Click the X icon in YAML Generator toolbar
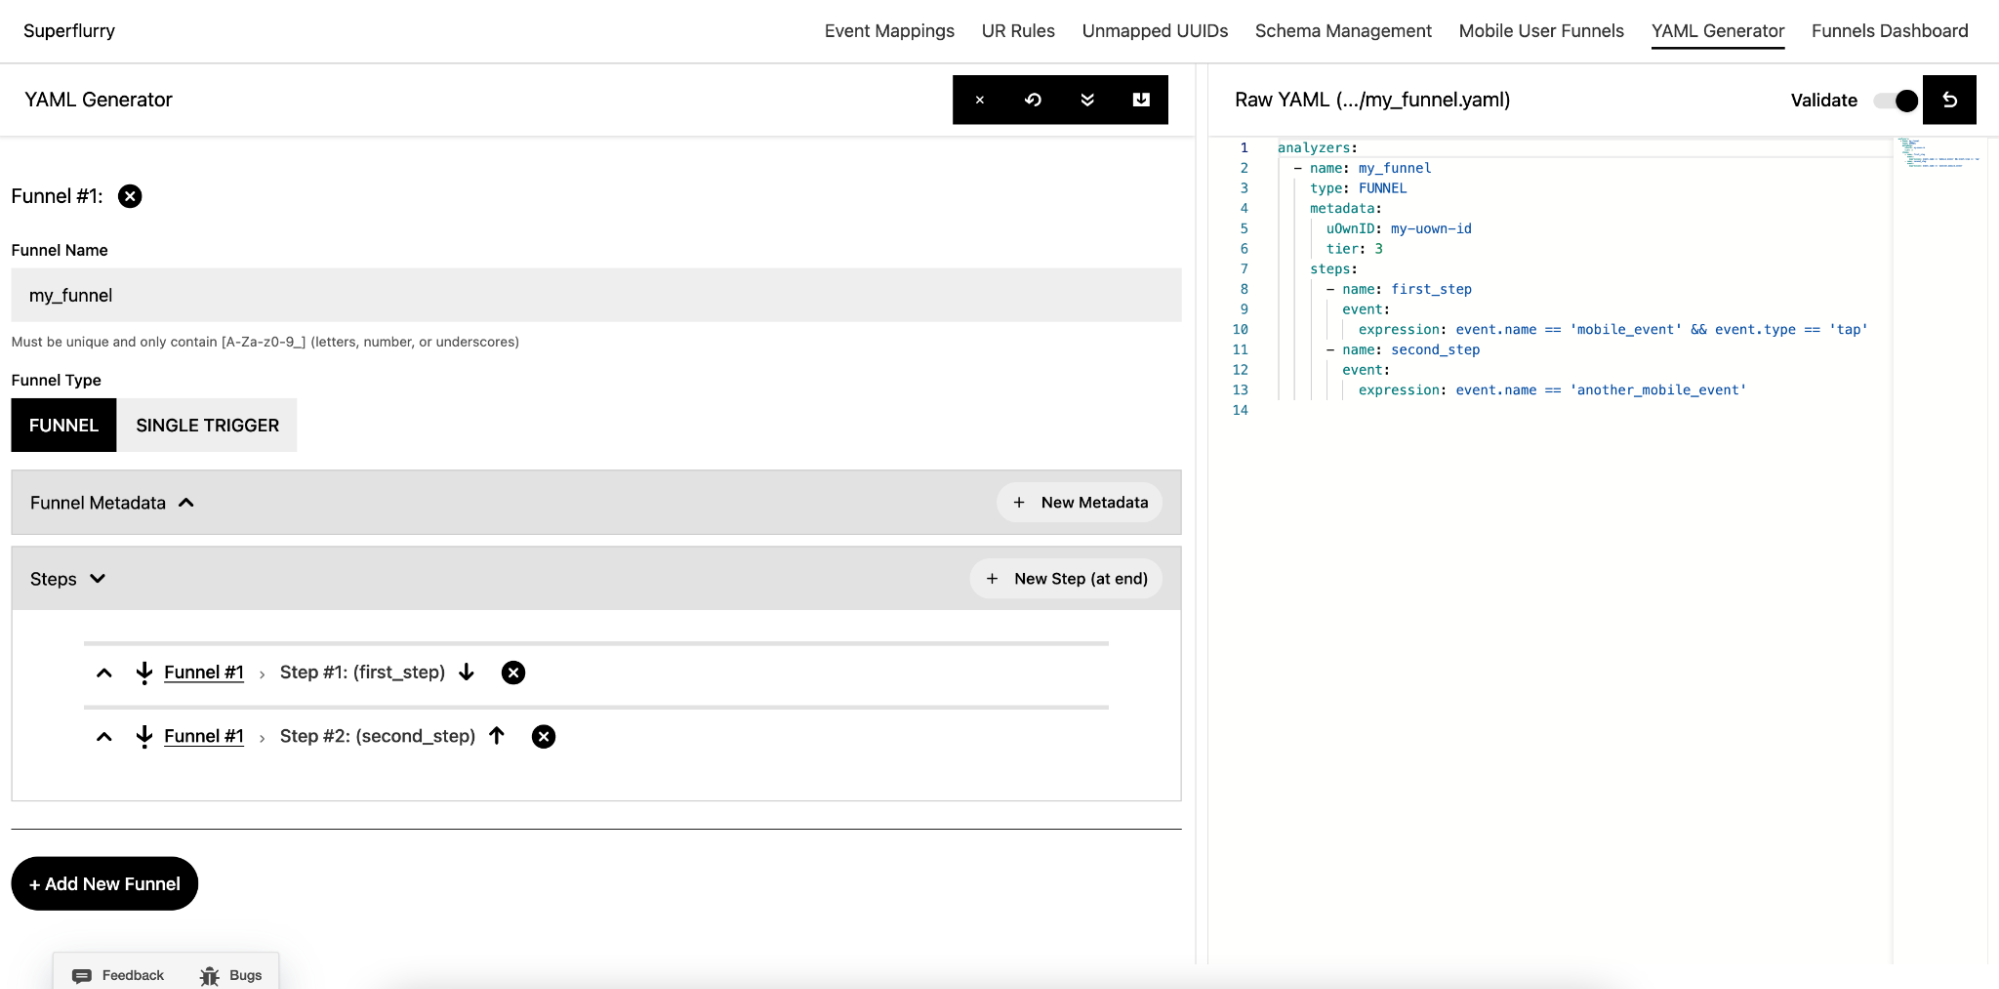The image size is (1999, 989). click(979, 100)
